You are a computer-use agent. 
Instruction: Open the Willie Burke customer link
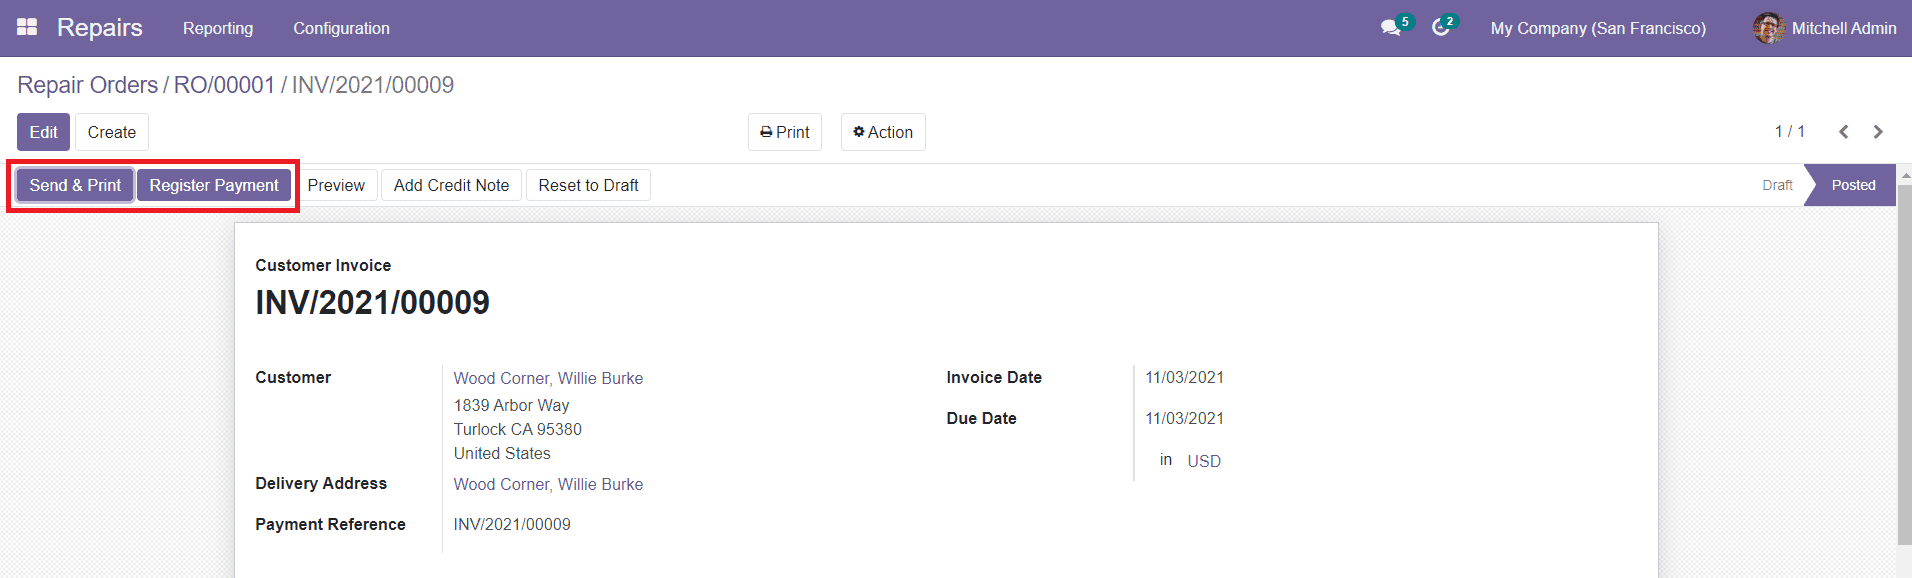tap(548, 378)
